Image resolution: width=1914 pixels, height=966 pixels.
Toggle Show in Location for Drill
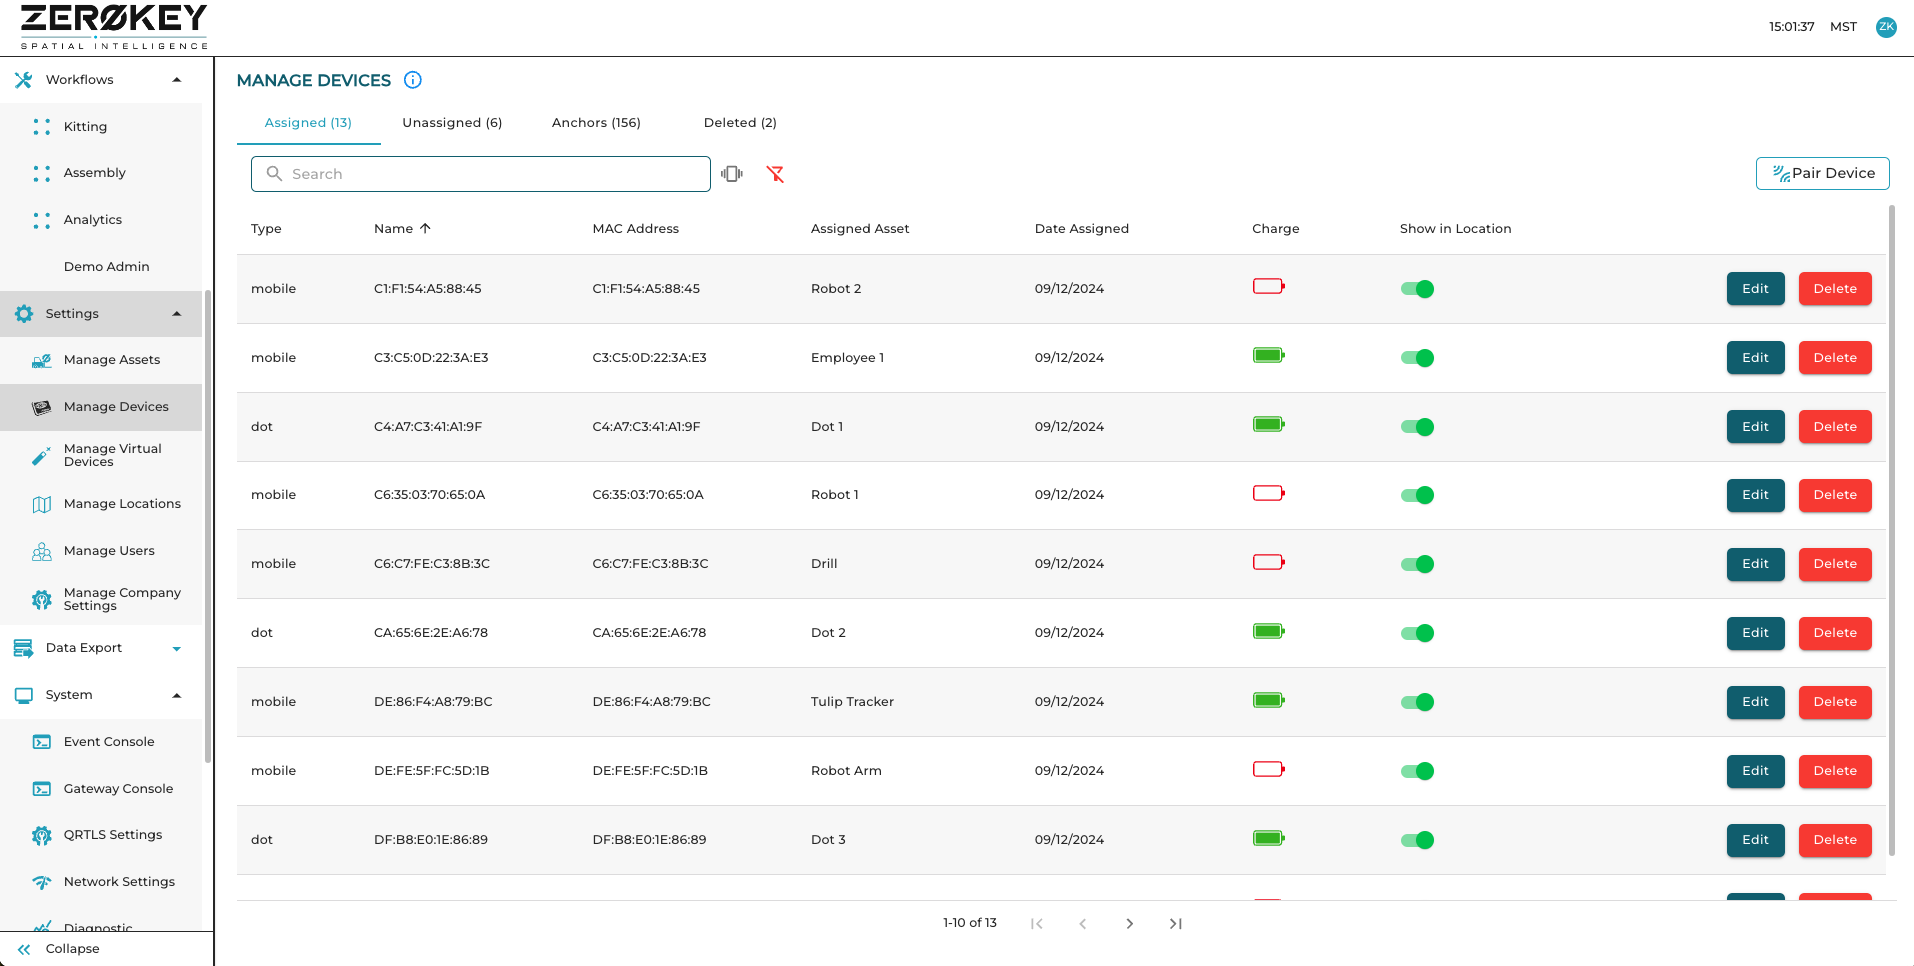coord(1417,564)
